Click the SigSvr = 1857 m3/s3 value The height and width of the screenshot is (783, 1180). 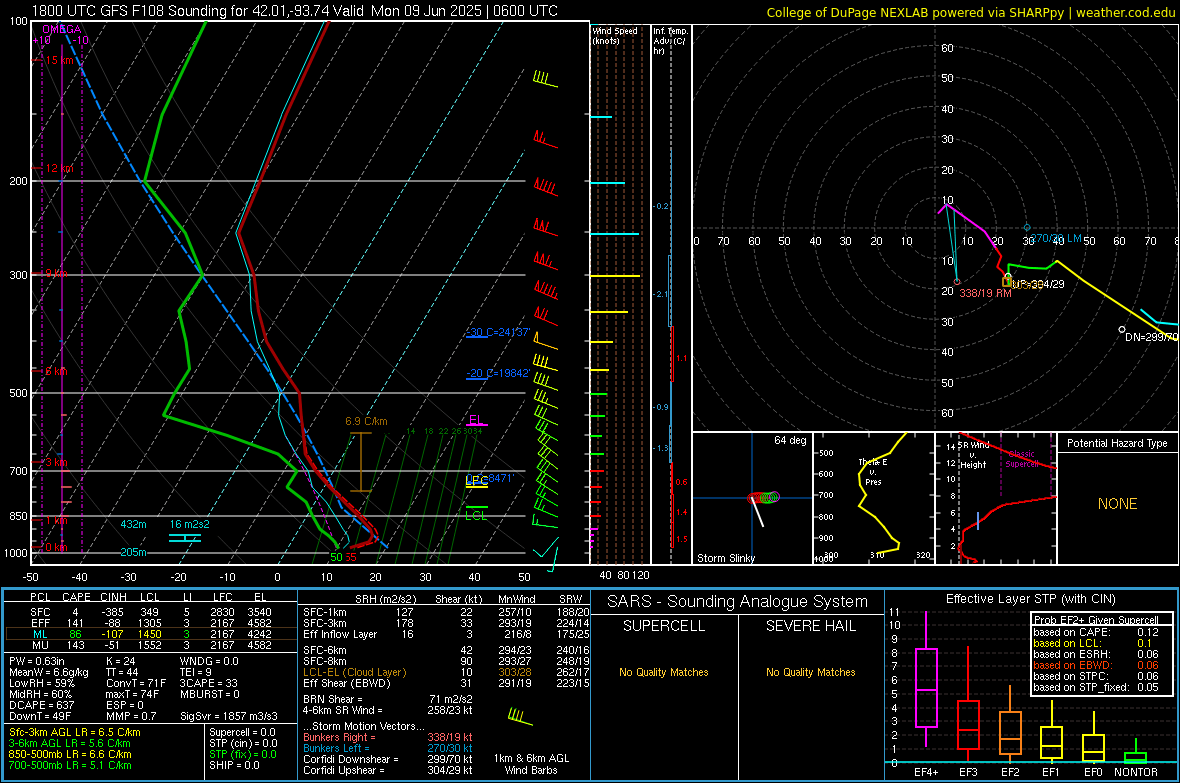click(x=229, y=716)
